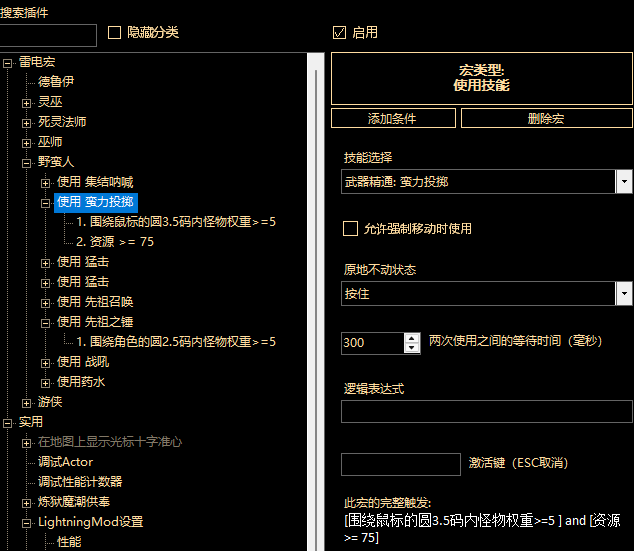Click the 添加条件 button
634x551 pixels.
pyautogui.click(x=393, y=118)
